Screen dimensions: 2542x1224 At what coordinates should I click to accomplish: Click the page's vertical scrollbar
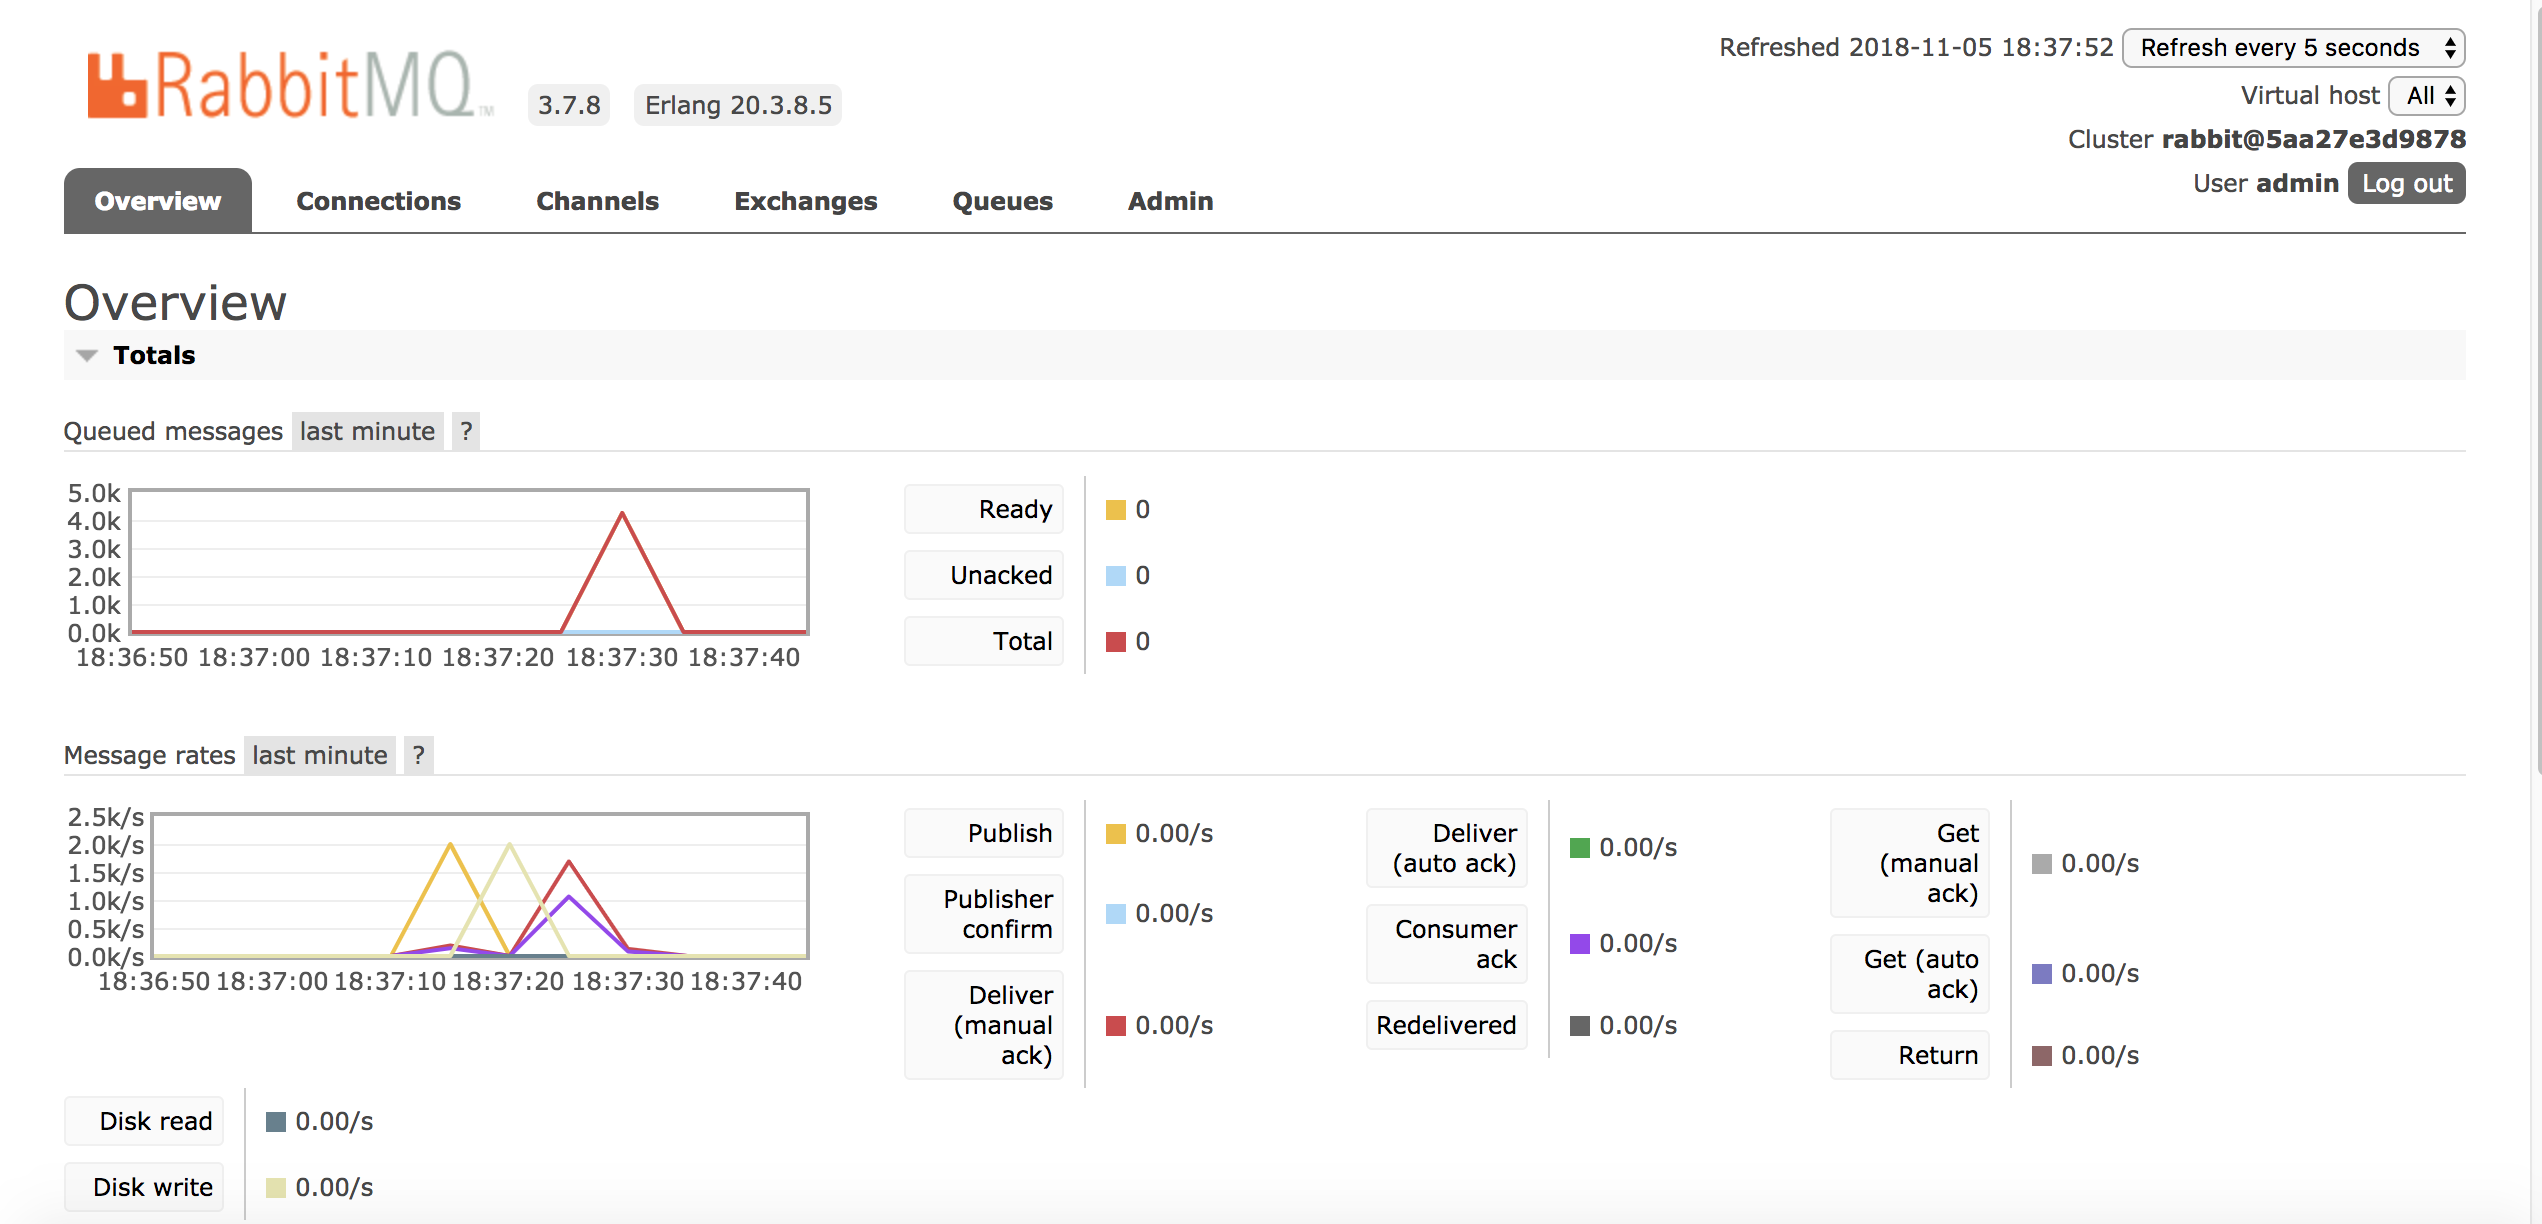(x=2537, y=390)
